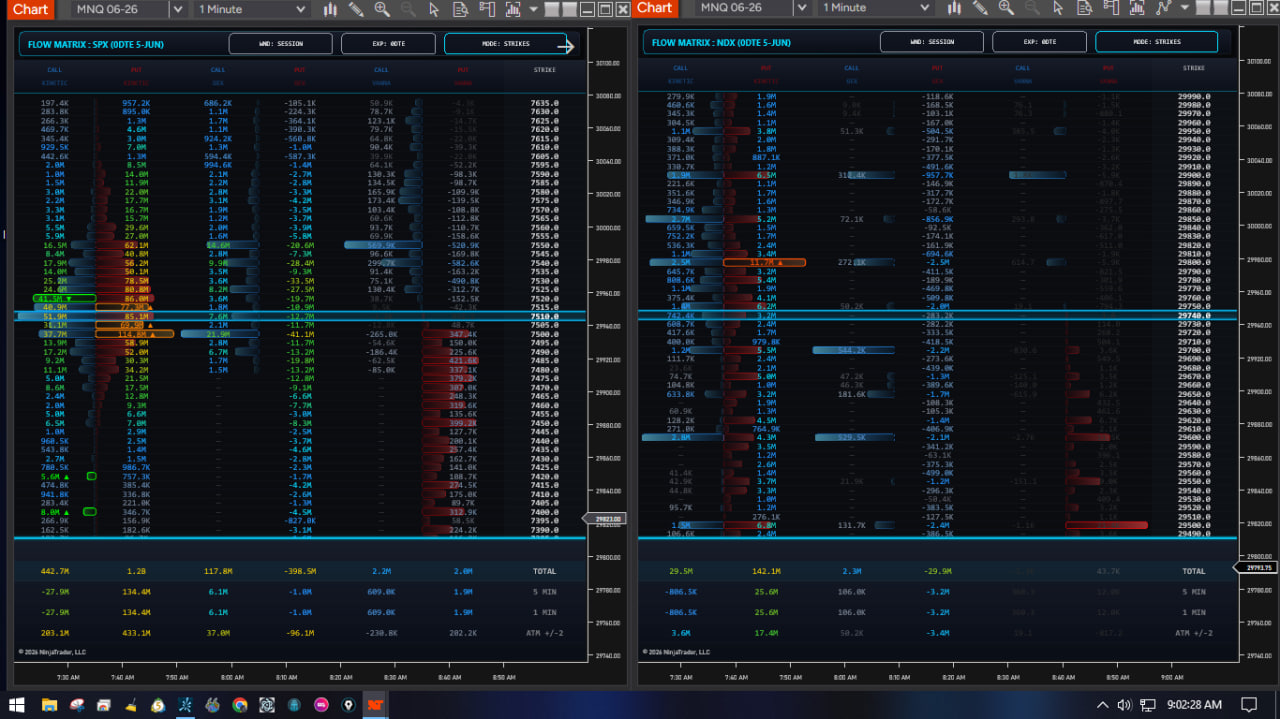Click 29793.75 price marker on right axis
Viewport: 1280px width, 719px height.
click(x=1258, y=568)
